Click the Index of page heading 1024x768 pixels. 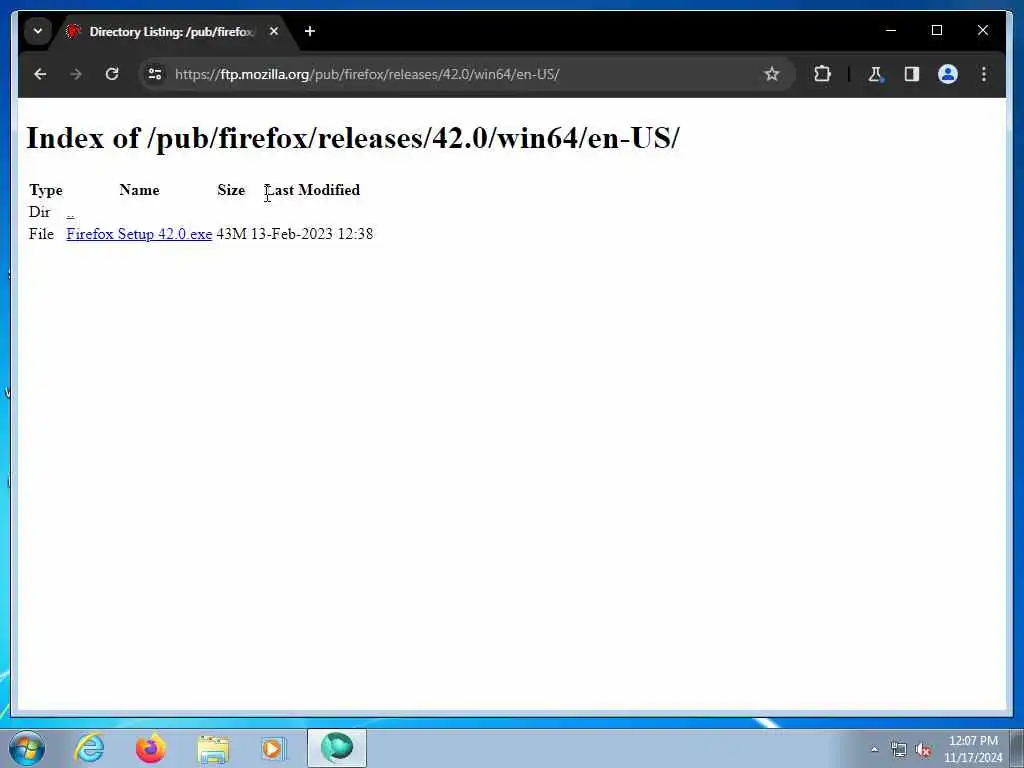pyautogui.click(x=353, y=138)
